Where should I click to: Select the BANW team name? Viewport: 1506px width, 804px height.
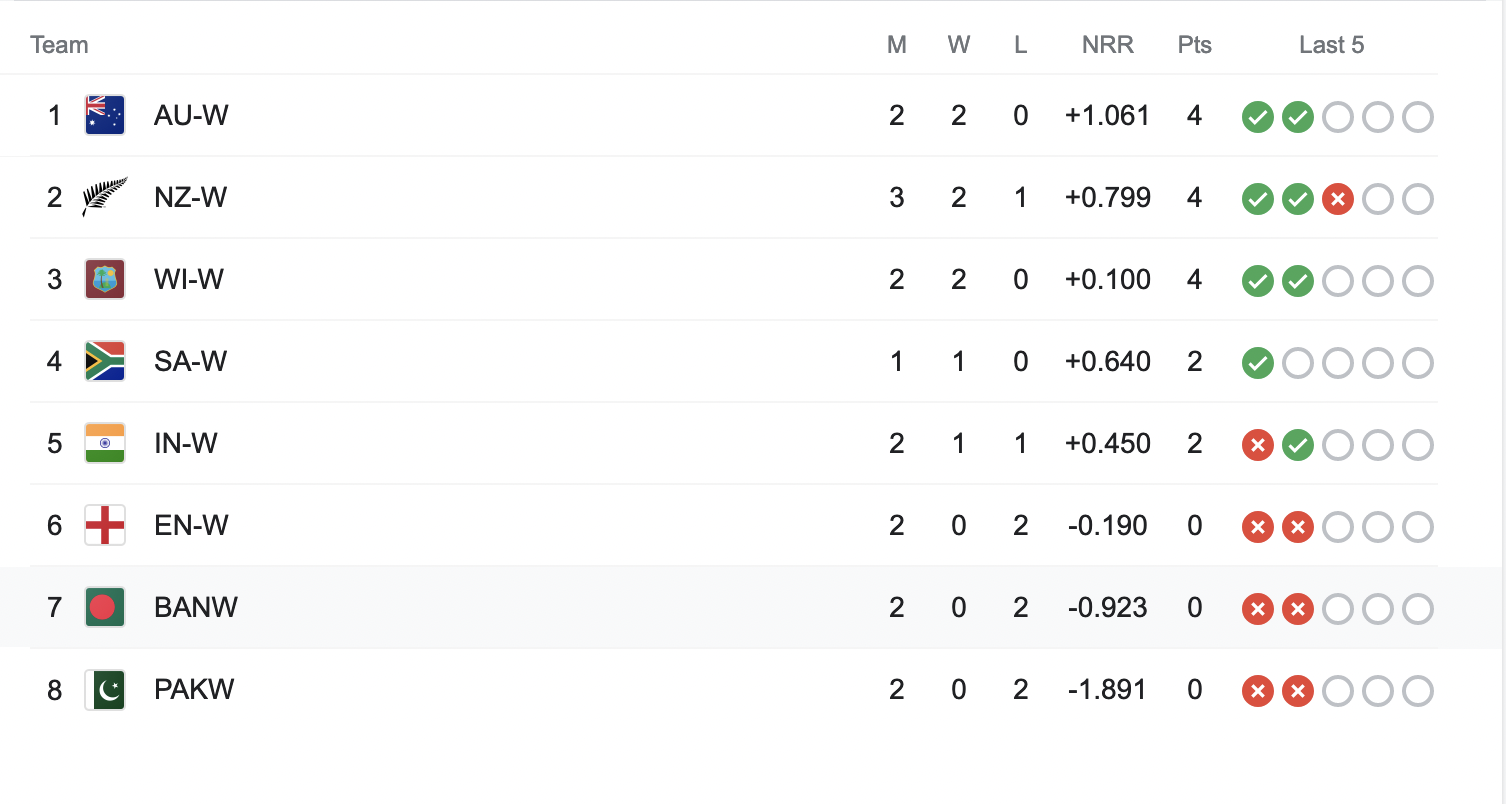tap(196, 608)
